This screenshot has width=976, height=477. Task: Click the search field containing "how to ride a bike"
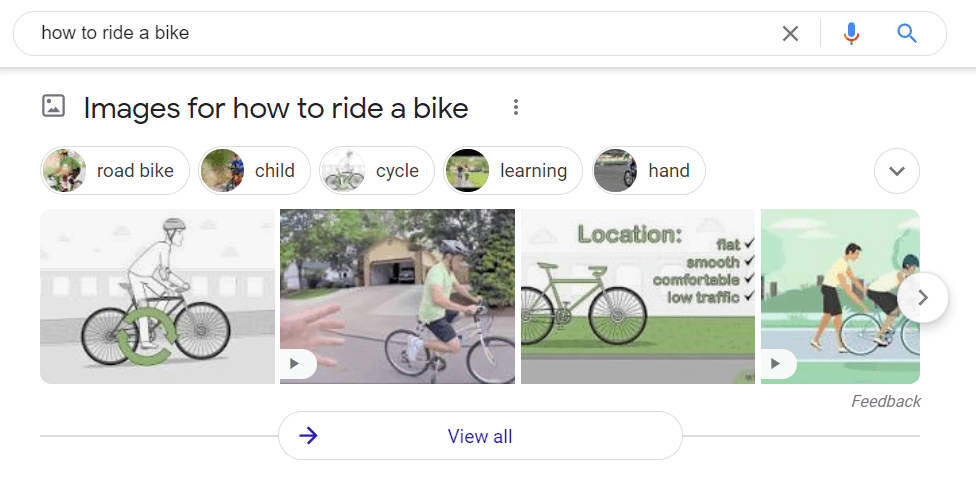(400, 33)
